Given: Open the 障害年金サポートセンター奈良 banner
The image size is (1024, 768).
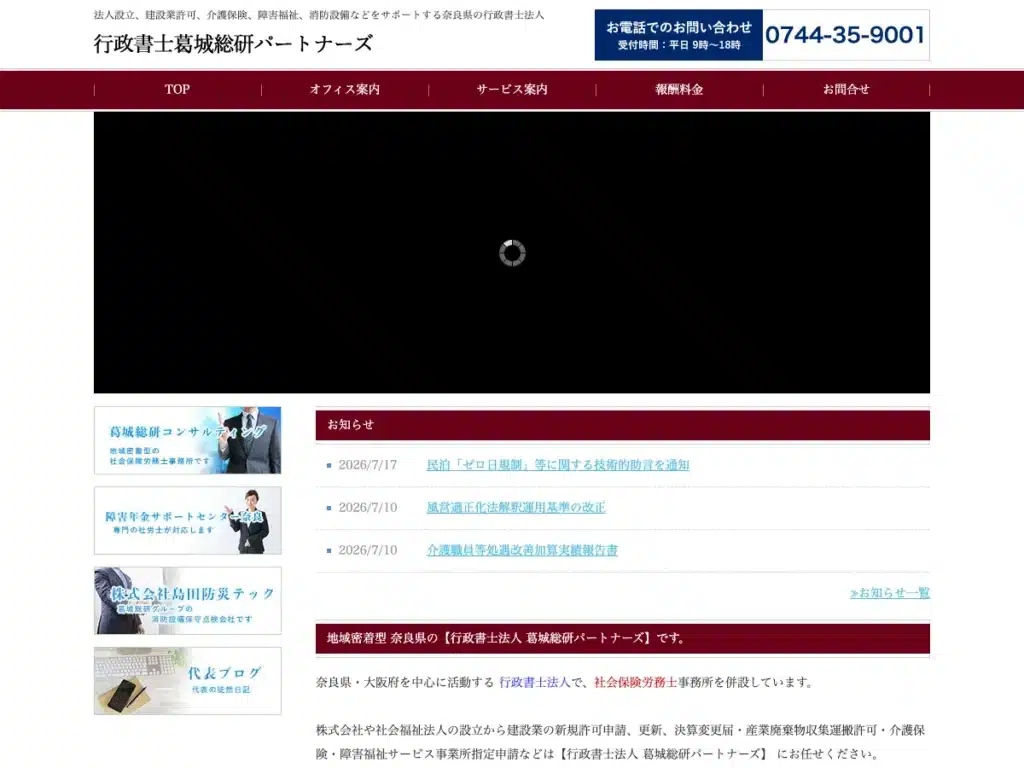Looking at the screenshot, I should 187,520.
